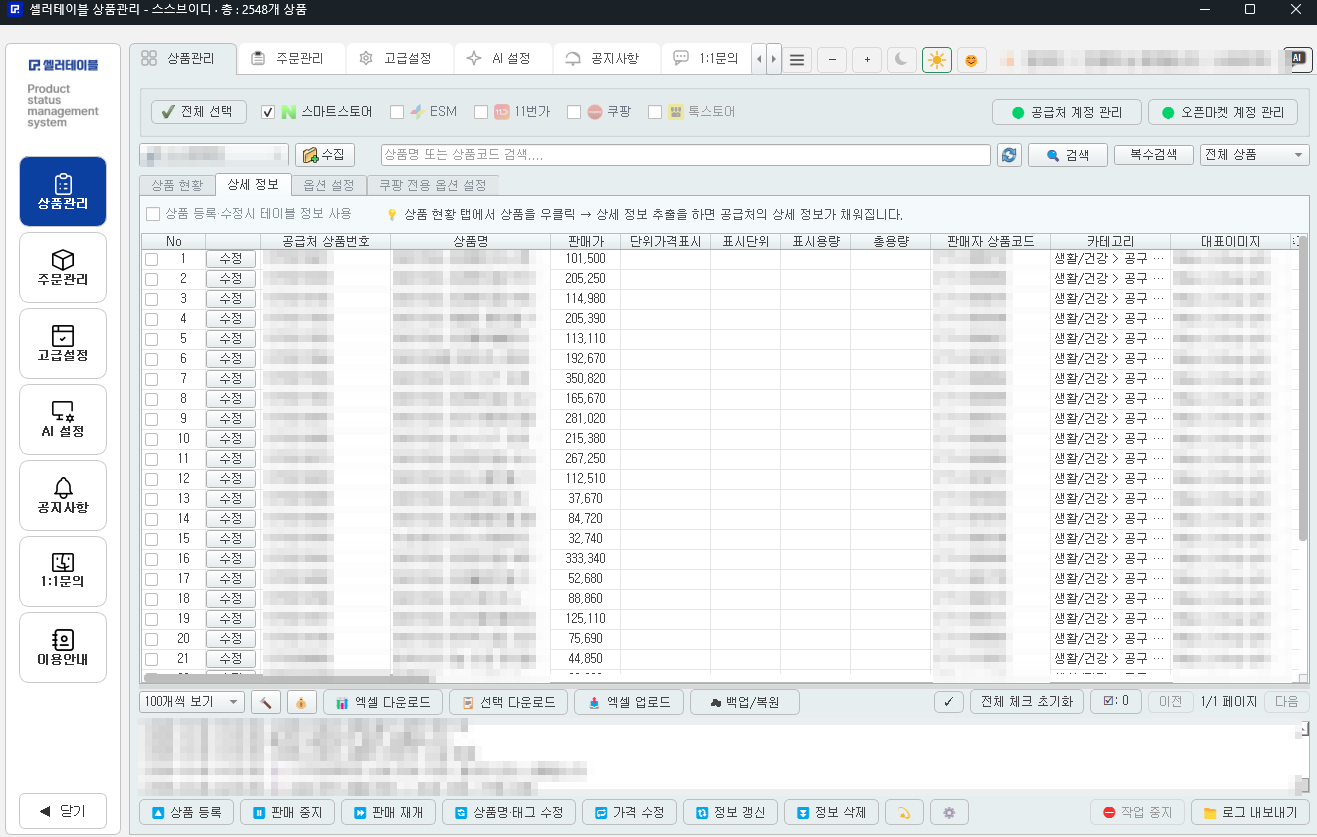Open 고급설정 in the left sidebar
This screenshot has height=837, width=1317.
pos(63,343)
